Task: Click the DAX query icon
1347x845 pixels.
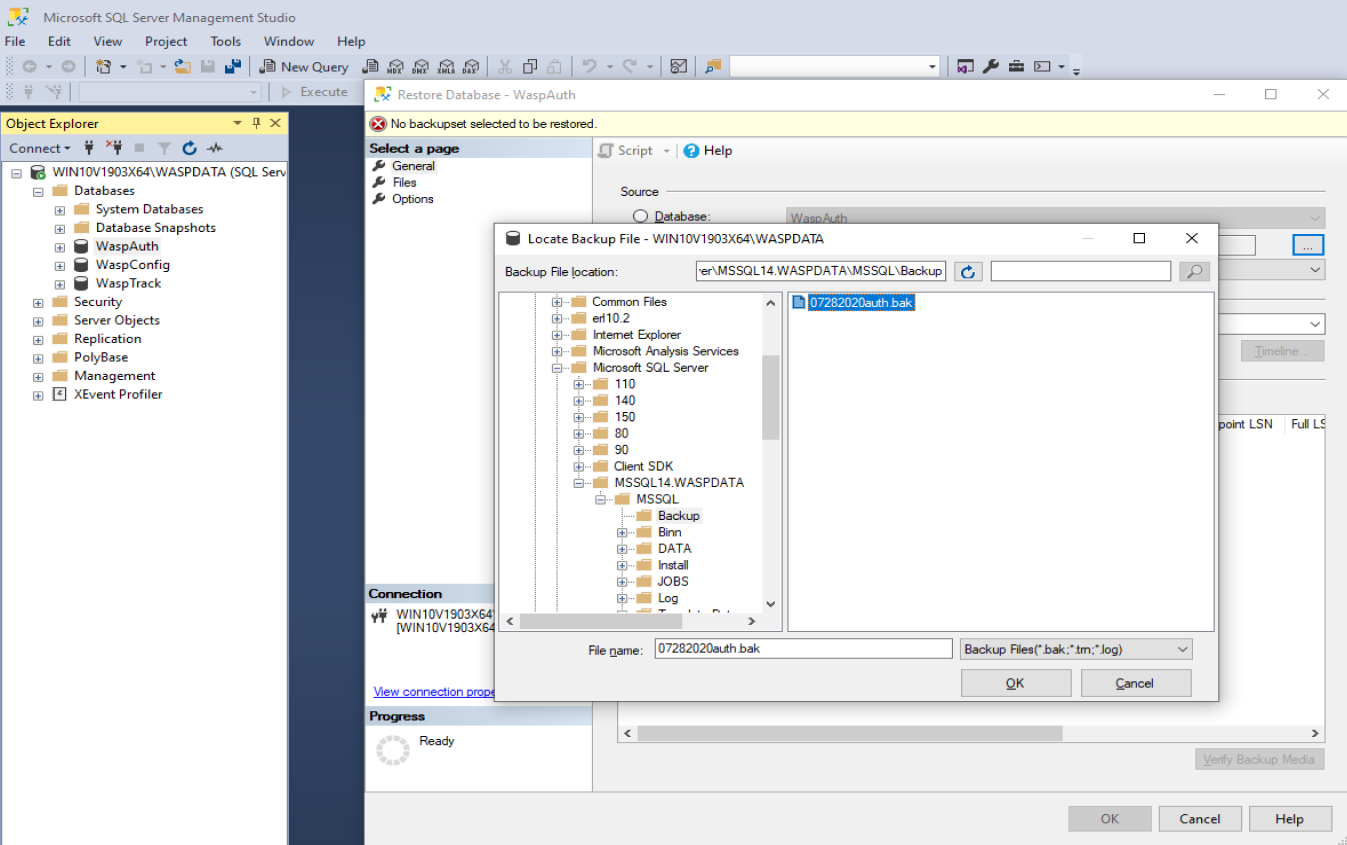Action: [x=471, y=66]
